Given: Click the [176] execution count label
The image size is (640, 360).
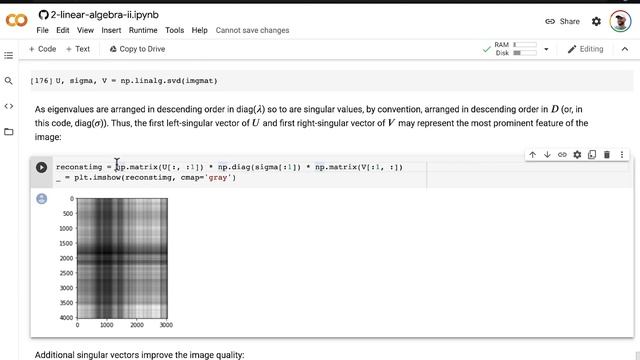Looking at the screenshot, I should [x=41, y=81].
